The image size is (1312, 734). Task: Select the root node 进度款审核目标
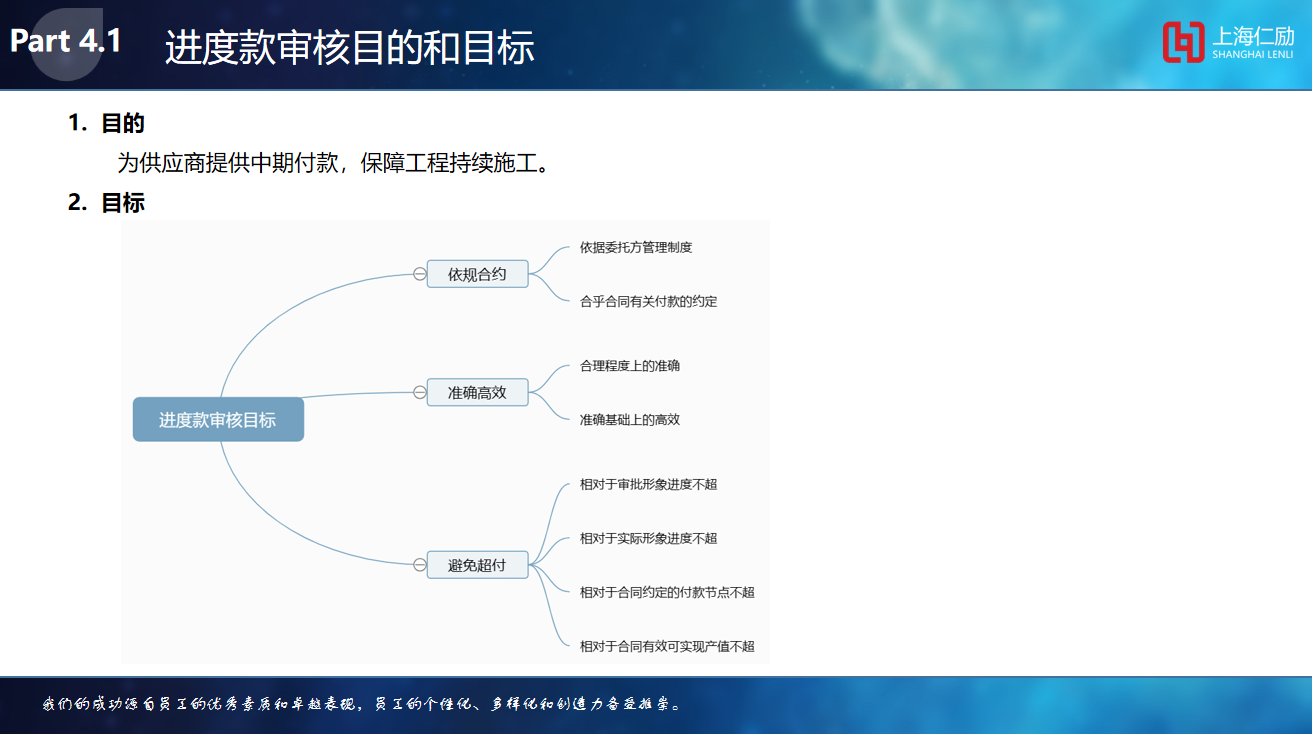click(218, 420)
